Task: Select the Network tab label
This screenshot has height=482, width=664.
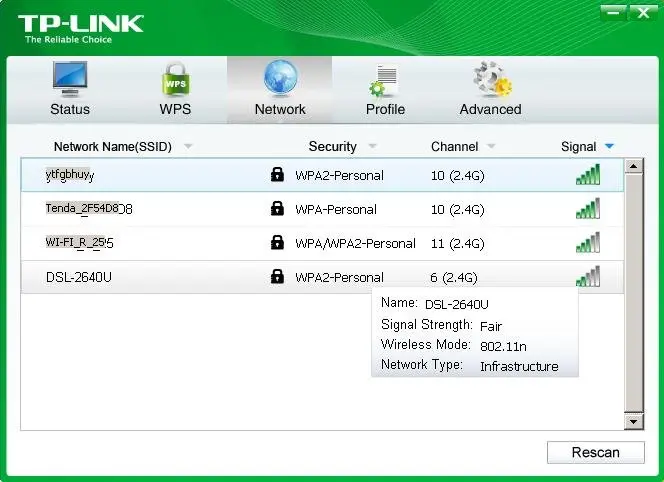Action: pos(280,109)
